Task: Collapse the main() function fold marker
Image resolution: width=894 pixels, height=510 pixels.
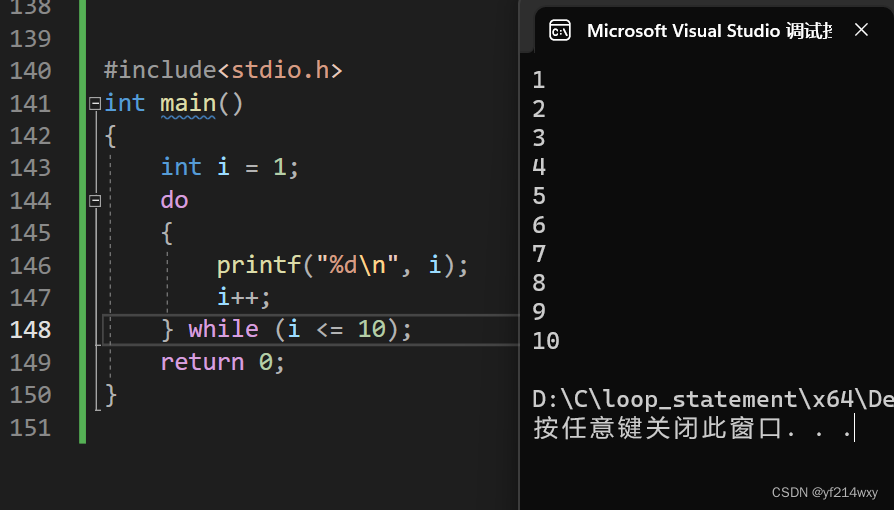Action: click(95, 103)
